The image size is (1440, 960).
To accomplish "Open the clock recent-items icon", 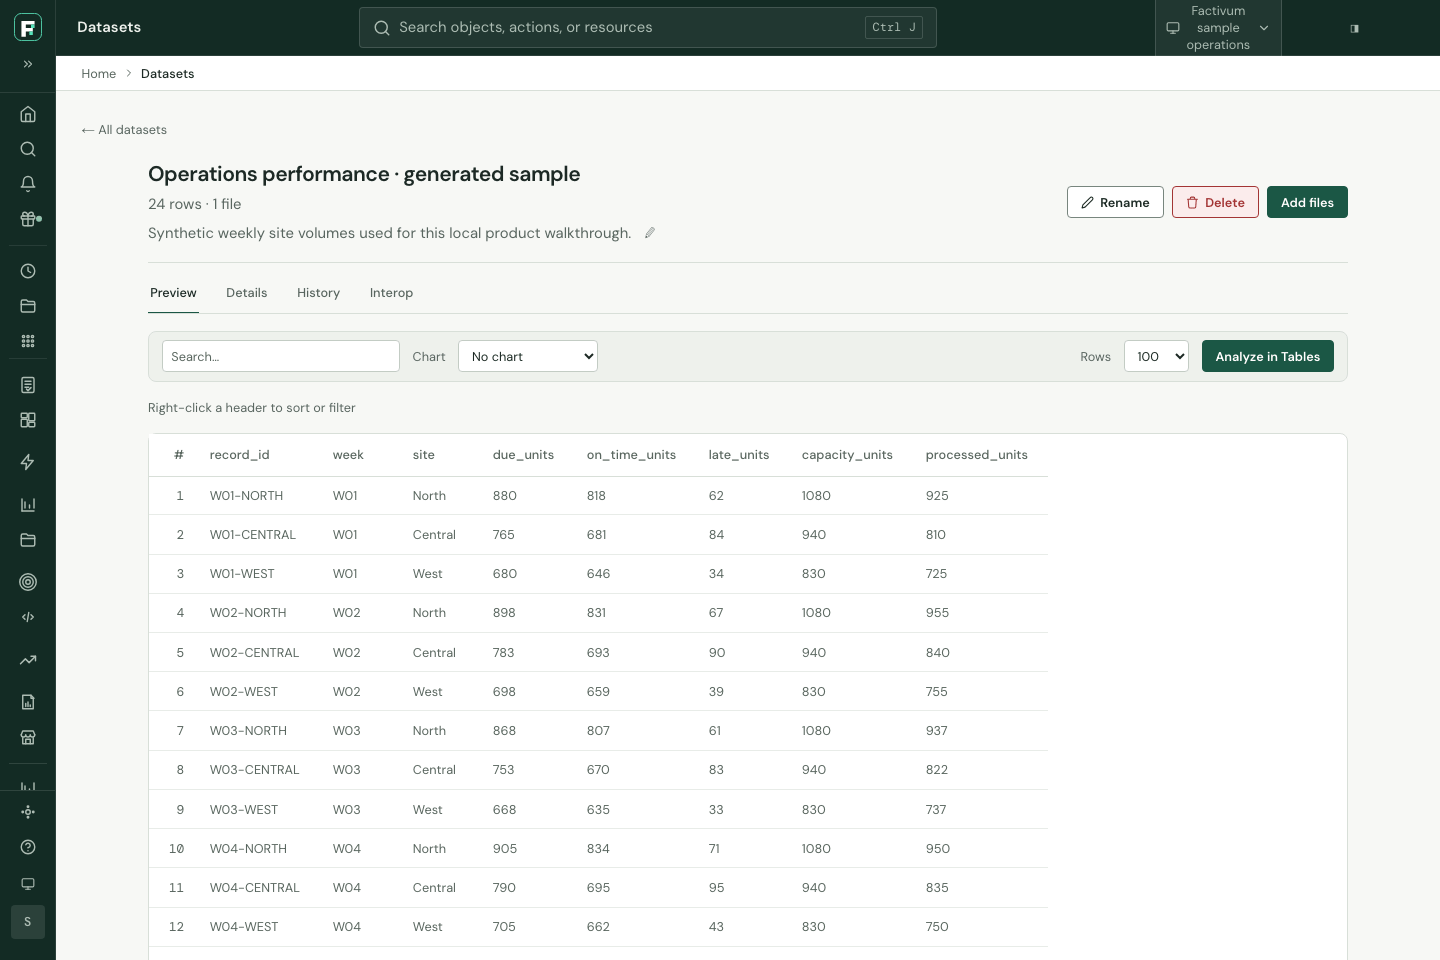I will pyautogui.click(x=28, y=271).
